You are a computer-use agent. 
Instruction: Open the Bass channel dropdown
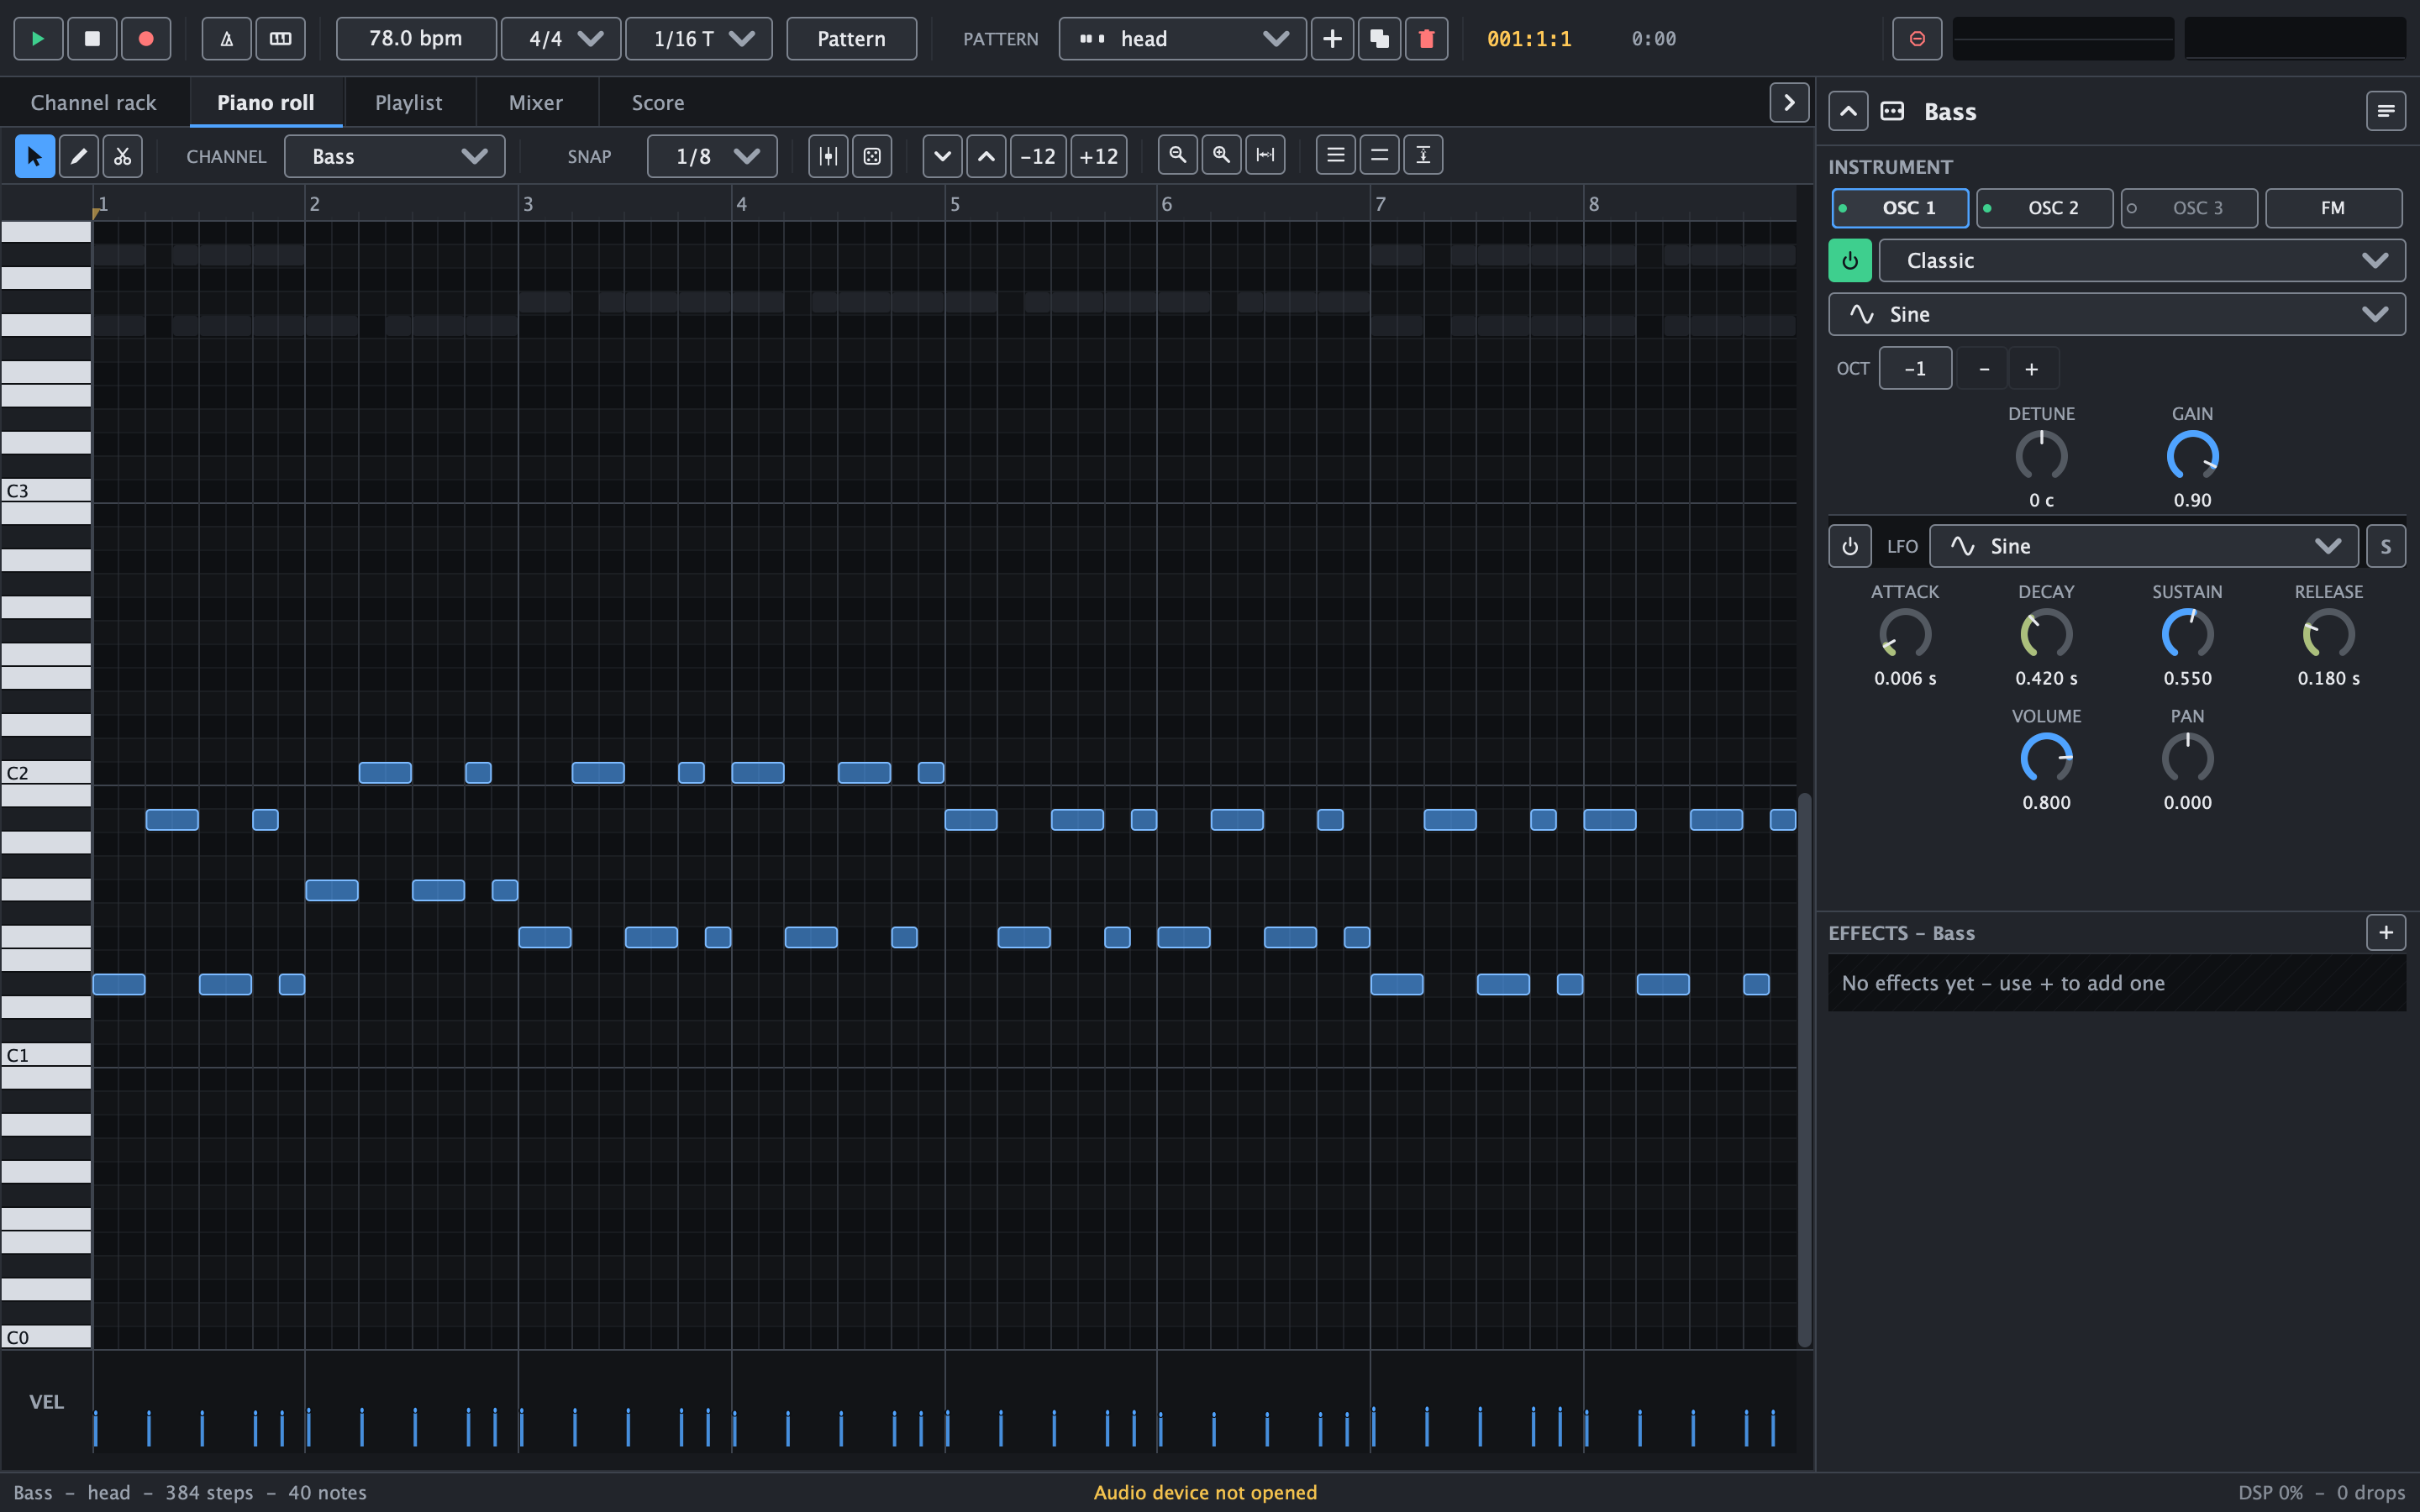click(x=395, y=156)
